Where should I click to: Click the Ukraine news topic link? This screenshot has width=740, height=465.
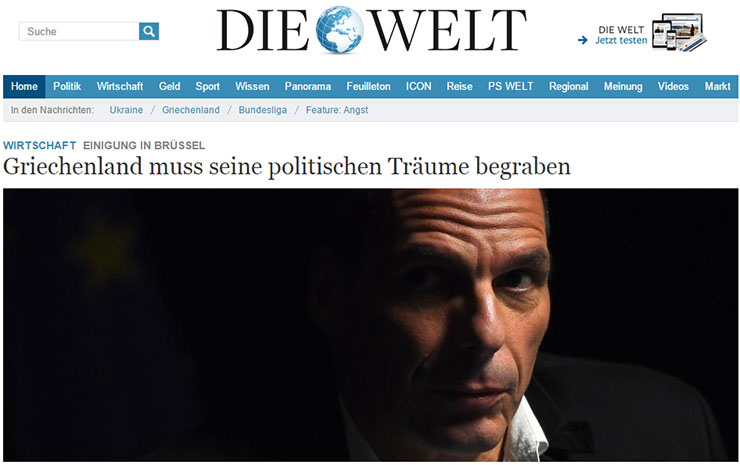pos(126,110)
